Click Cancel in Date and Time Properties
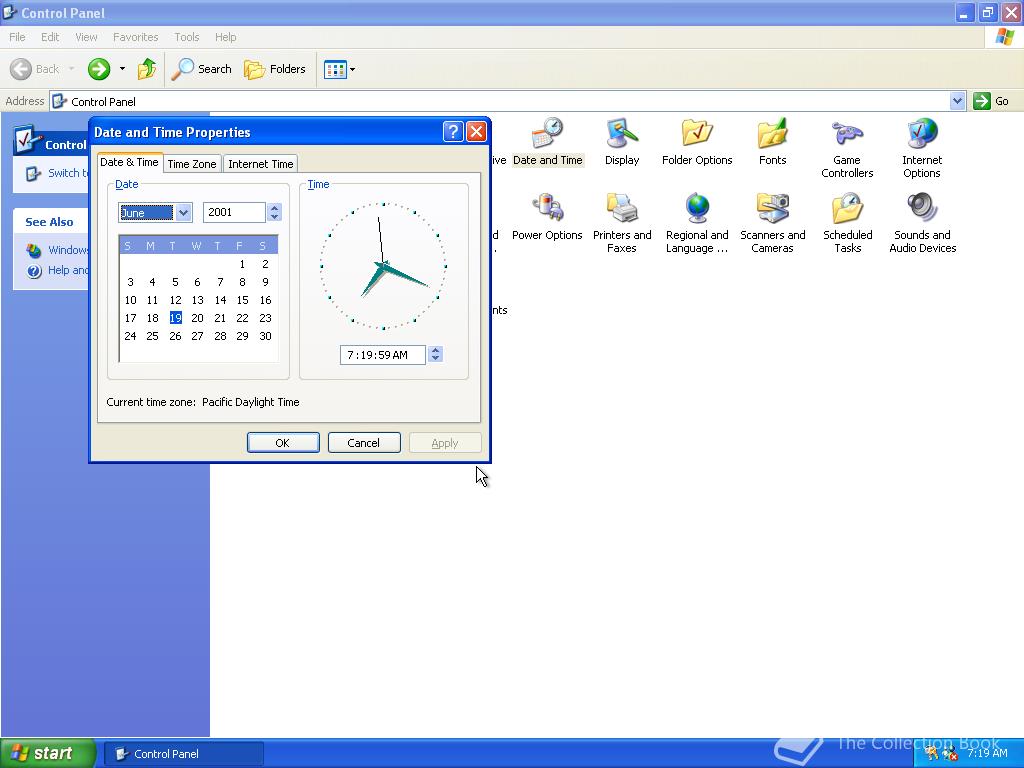This screenshot has width=1024, height=768. (364, 443)
